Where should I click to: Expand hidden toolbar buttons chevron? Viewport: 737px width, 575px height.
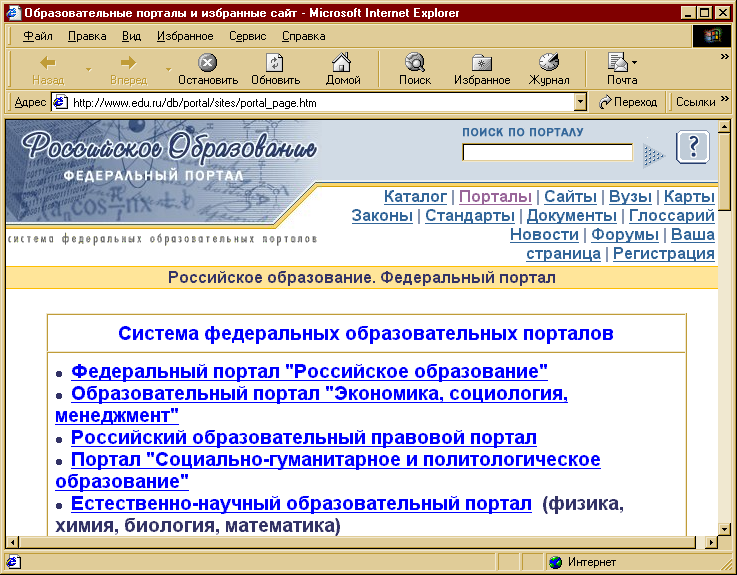tap(724, 56)
